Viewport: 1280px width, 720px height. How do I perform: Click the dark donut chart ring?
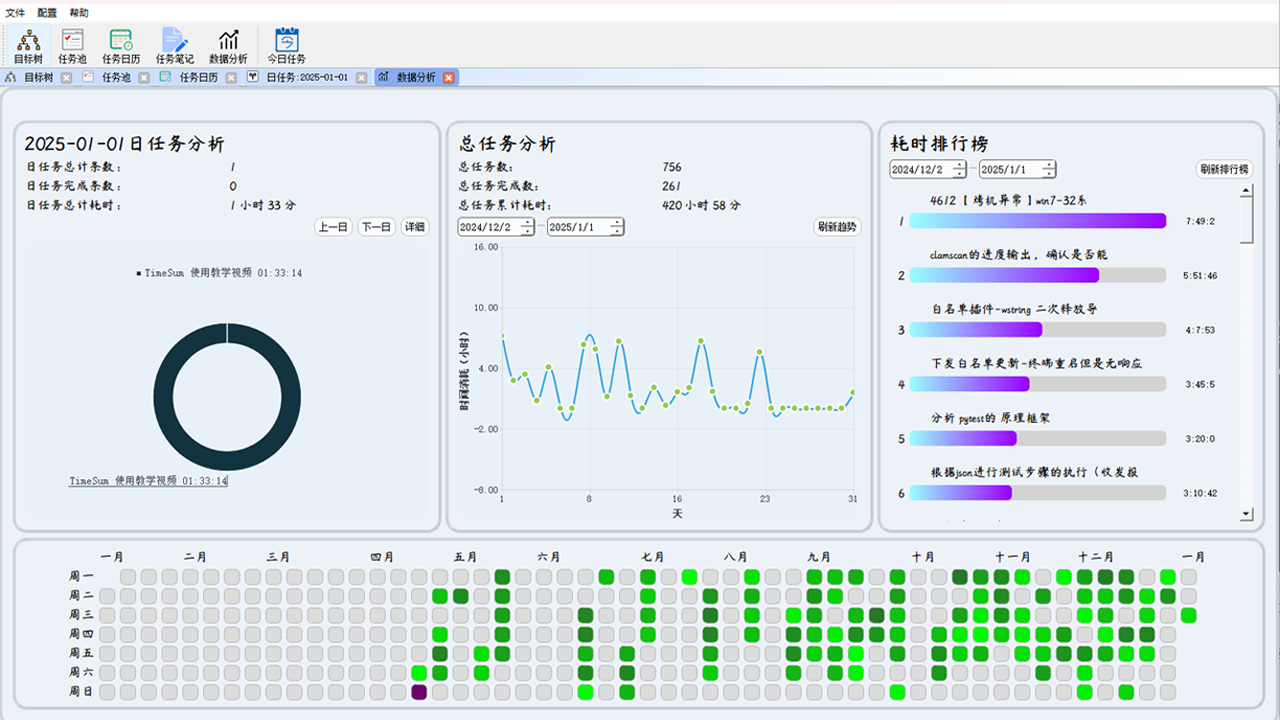pos(165,397)
